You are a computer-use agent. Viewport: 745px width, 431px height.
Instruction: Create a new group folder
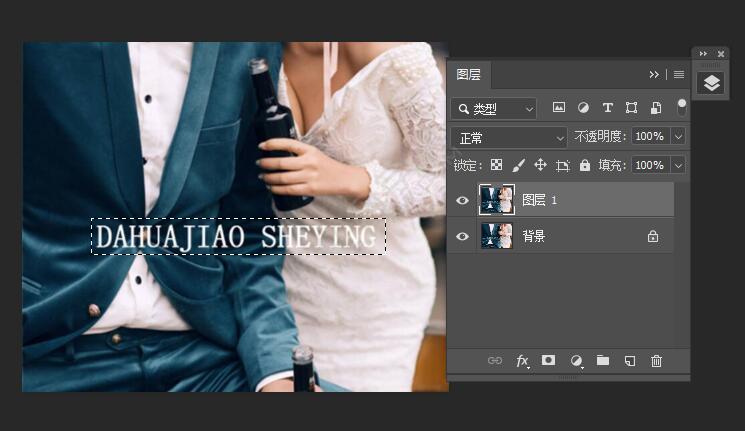point(603,360)
